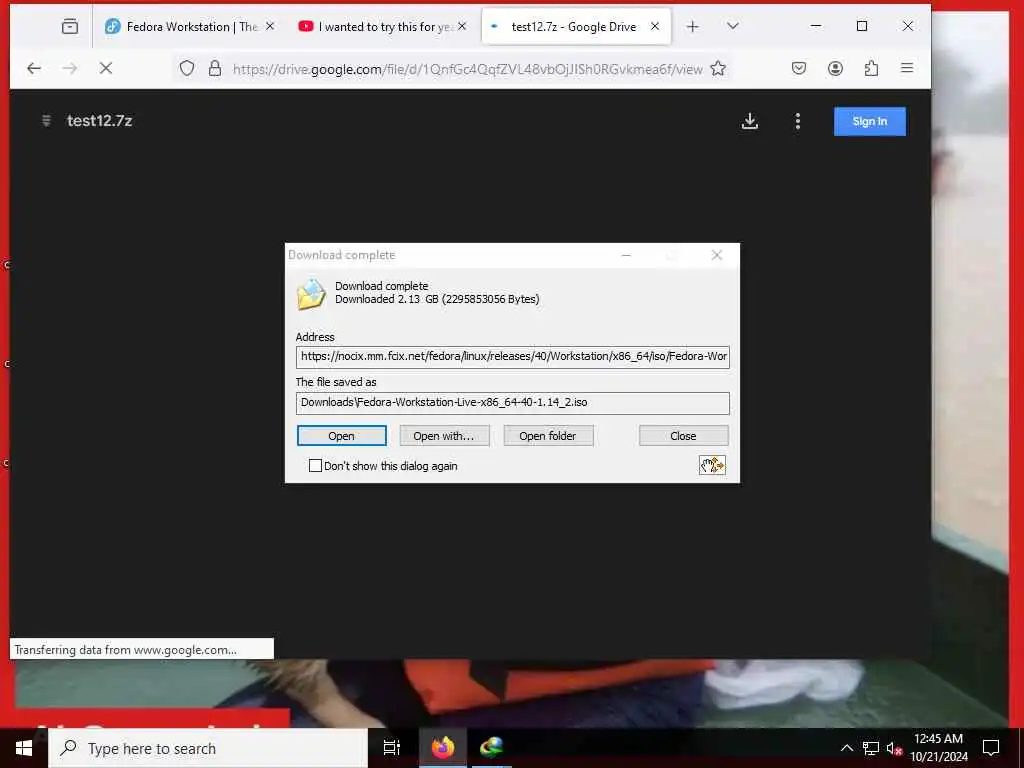This screenshot has width=1024, height=768.
Task: Open Google Drive more actions menu
Action: tap(797, 121)
